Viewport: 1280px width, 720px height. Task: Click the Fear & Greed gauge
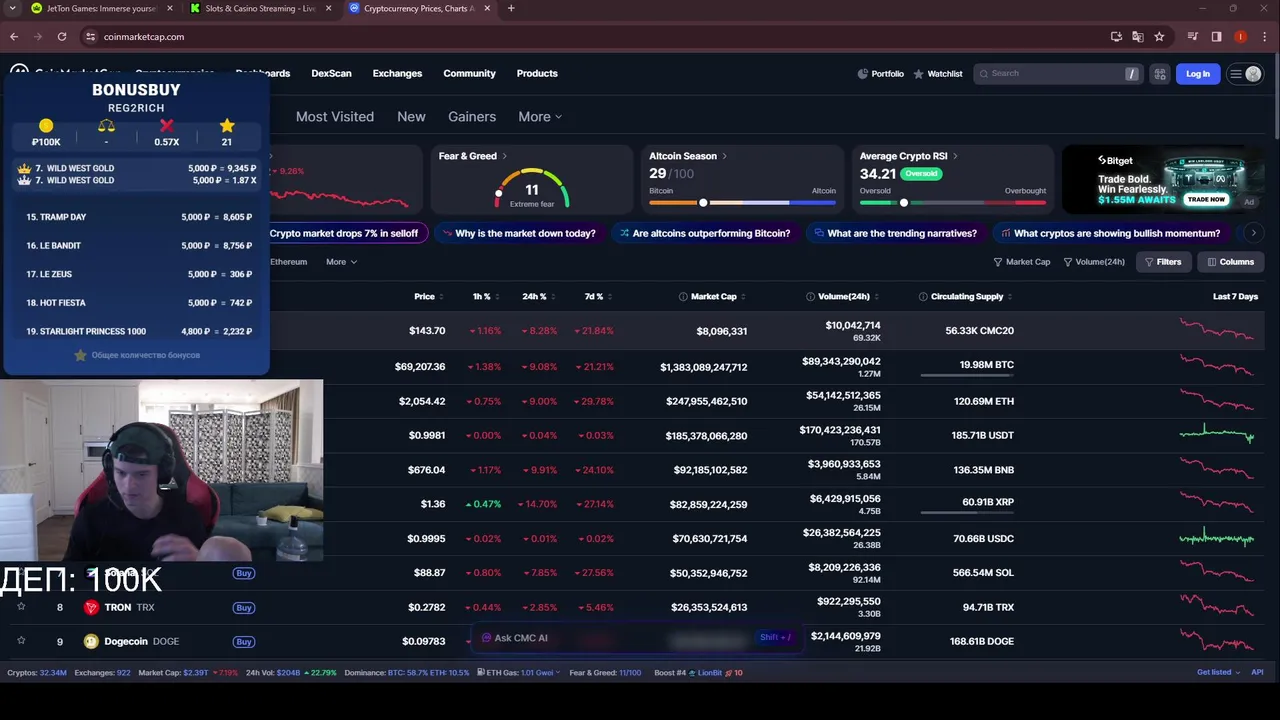pyautogui.click(x=532, y=188)
